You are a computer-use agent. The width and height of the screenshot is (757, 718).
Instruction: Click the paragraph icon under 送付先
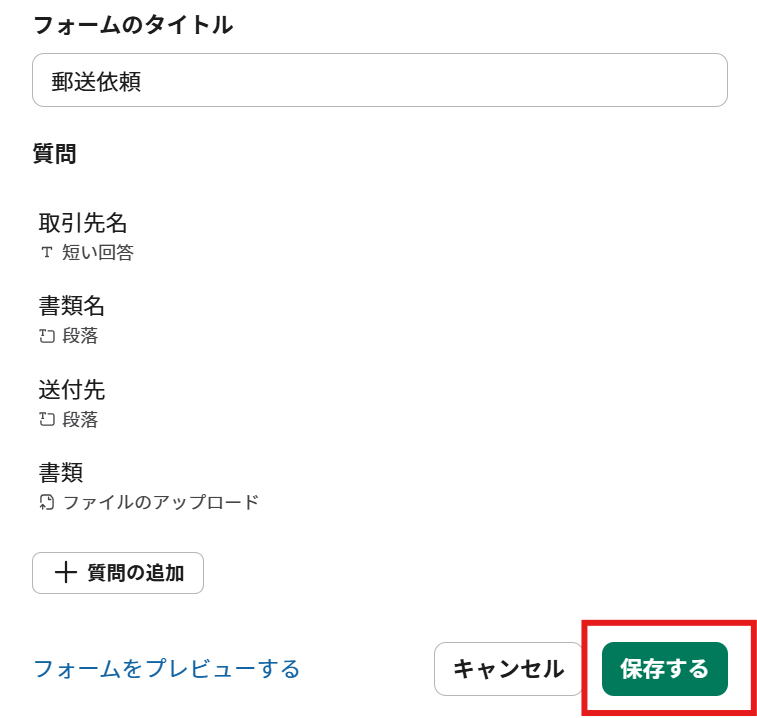pos(46,420)
